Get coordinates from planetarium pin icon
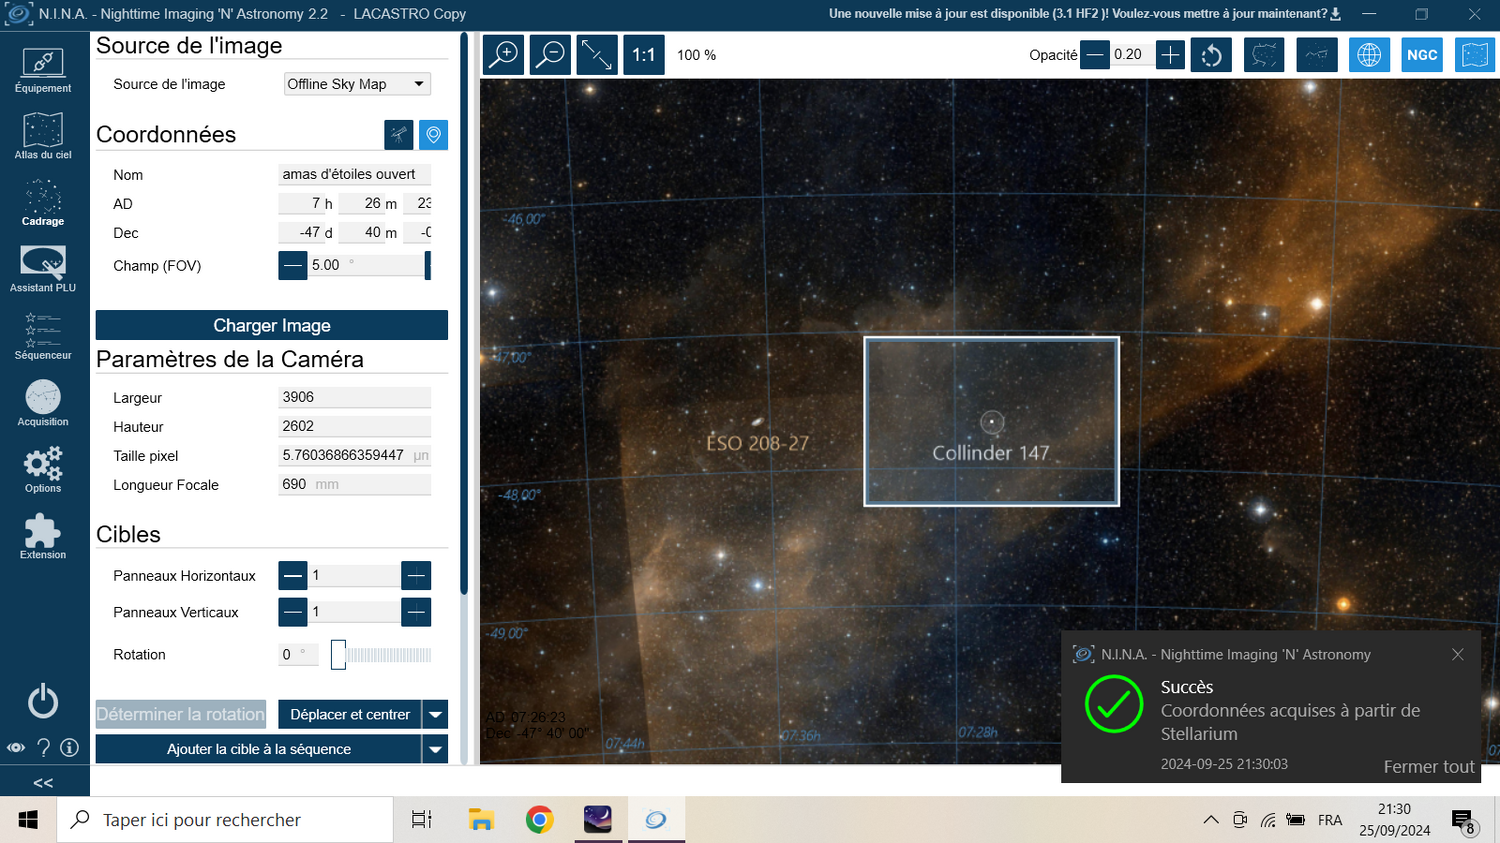The height and width of the screenshot is (843, 1500). tap(433, 135)
